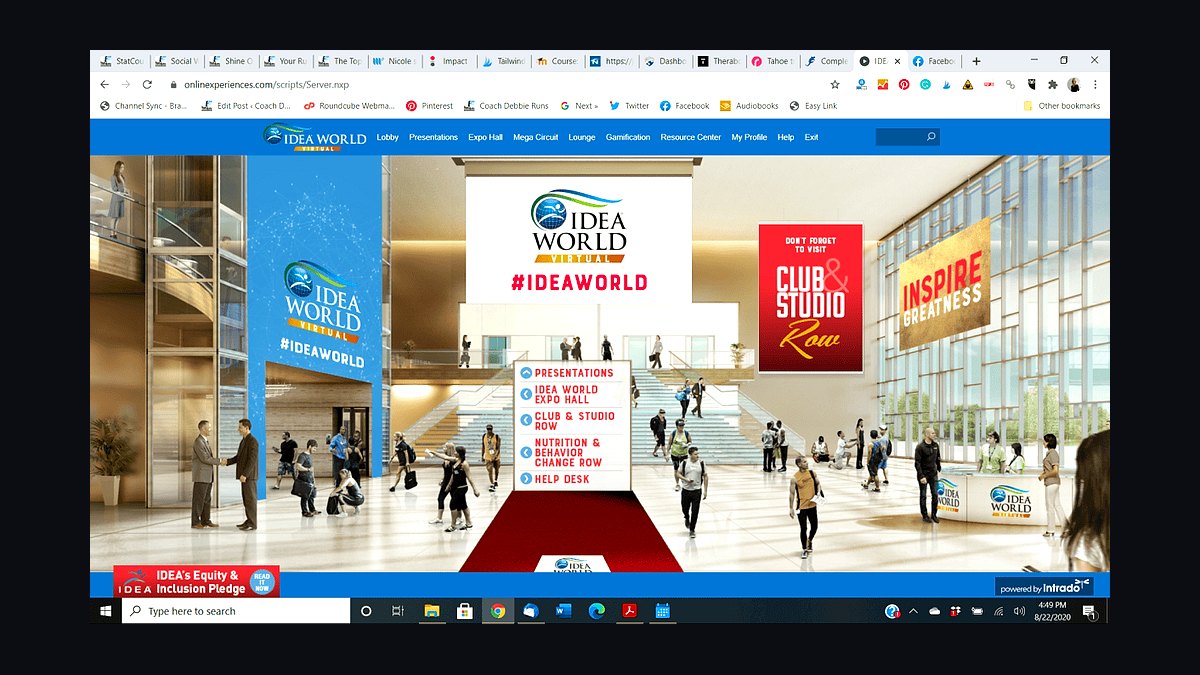Viewport: 1200px width, 675px height.
Task: Open My Profile from the navbar
Action: (749, 137)
